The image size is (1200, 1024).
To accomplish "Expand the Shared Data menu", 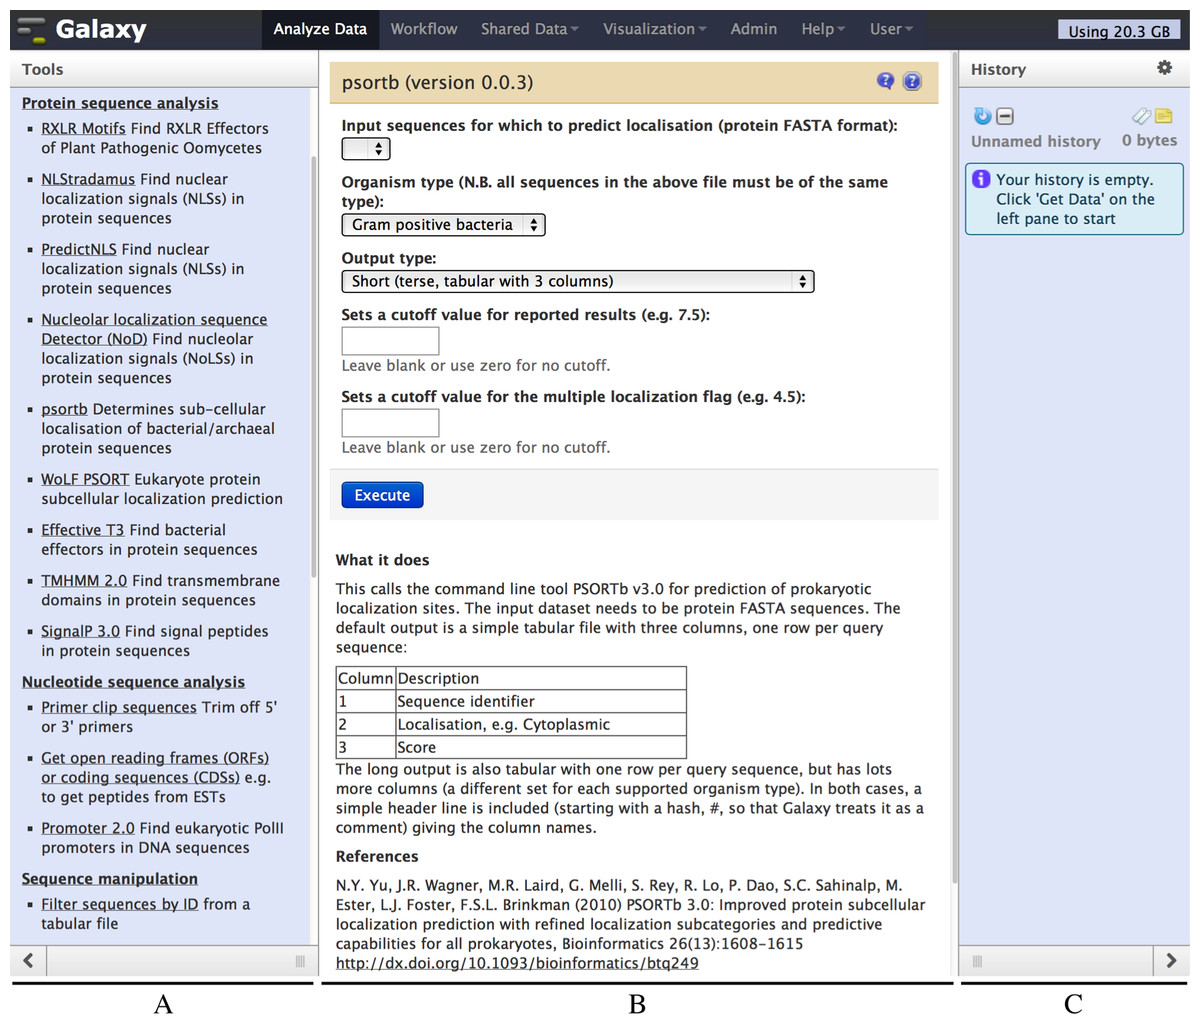I will 529,29.
